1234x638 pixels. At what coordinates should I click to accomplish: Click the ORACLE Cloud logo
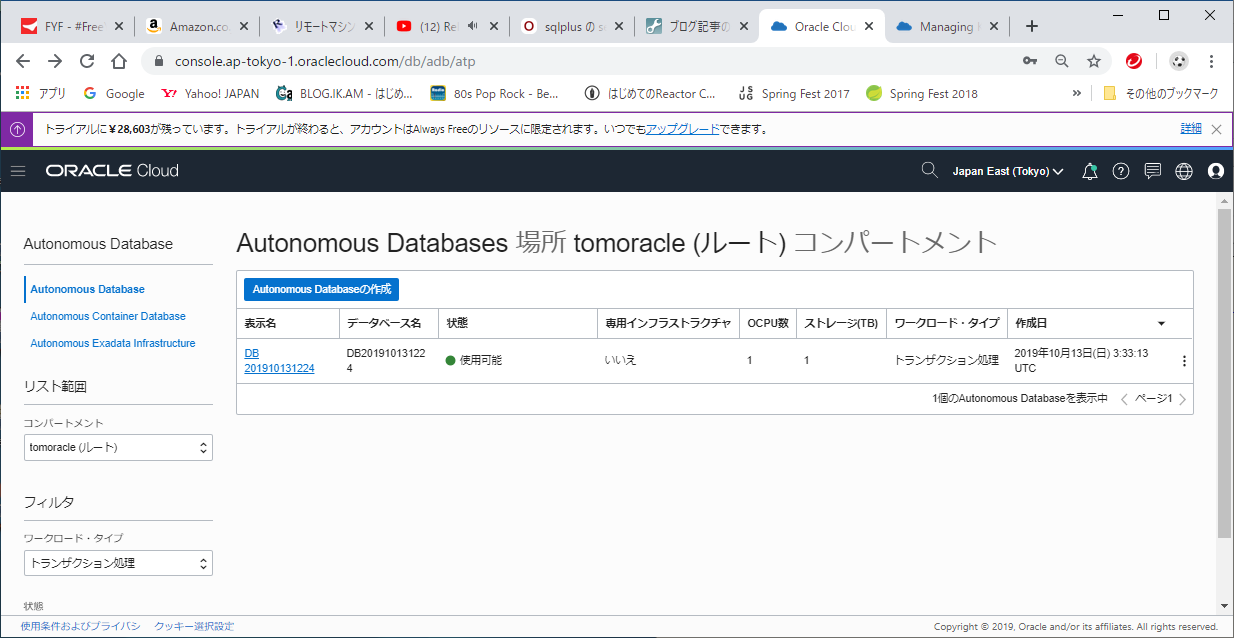pos(112,171)
